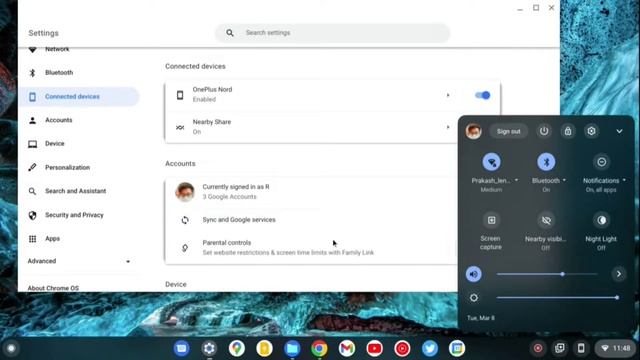
Task: Open Sync and Google services
Action: pyautogui.click(x=311, y=220)
